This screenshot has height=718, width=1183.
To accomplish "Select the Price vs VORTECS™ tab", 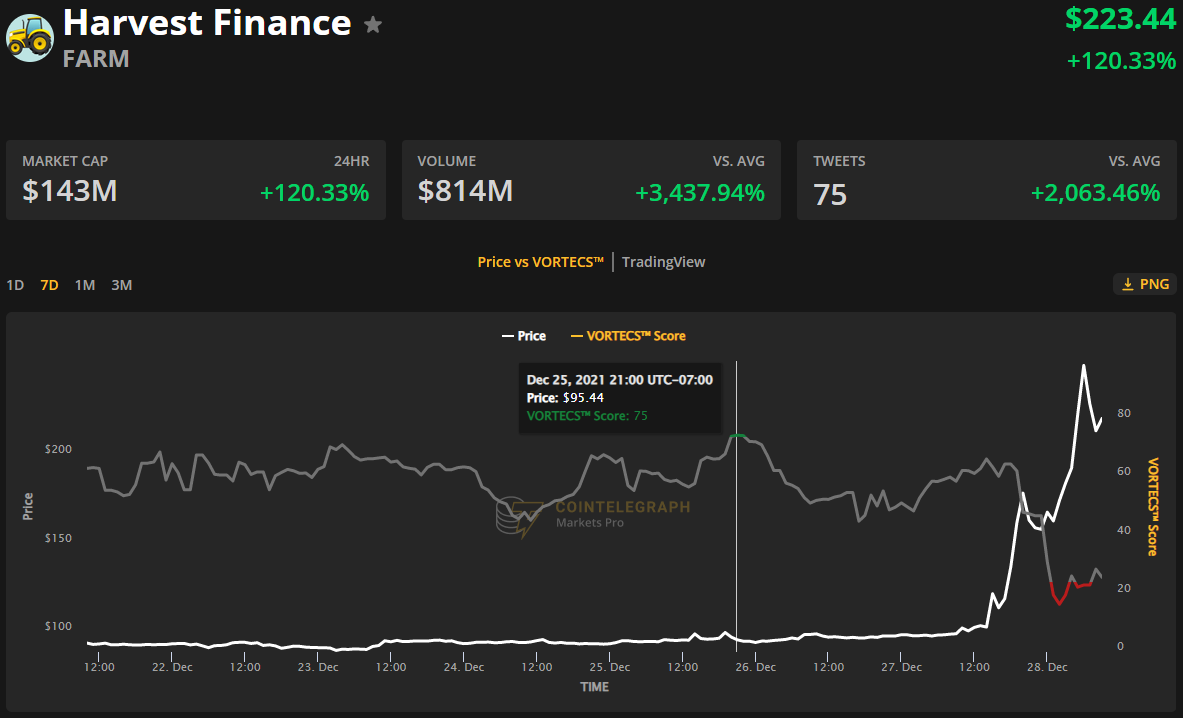I will coord(540,262).
